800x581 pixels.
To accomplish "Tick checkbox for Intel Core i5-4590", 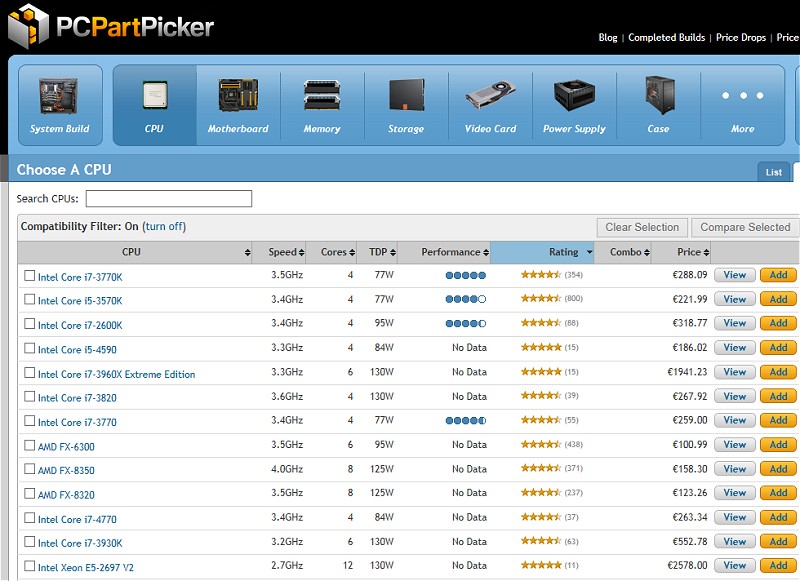I will pos(30,348).
